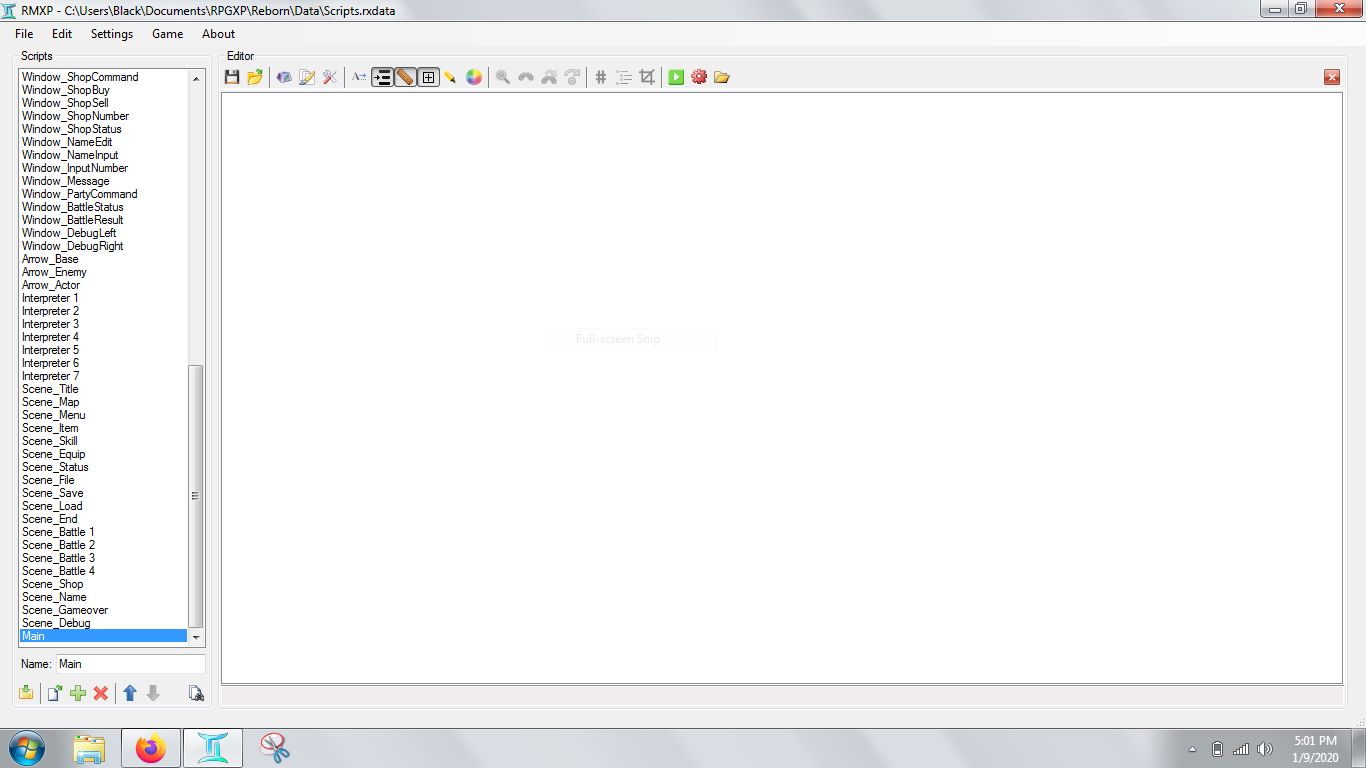Open the Settings menu
Image resolution: width=1366 pixels, height=768 pixels.
(111, 34)
